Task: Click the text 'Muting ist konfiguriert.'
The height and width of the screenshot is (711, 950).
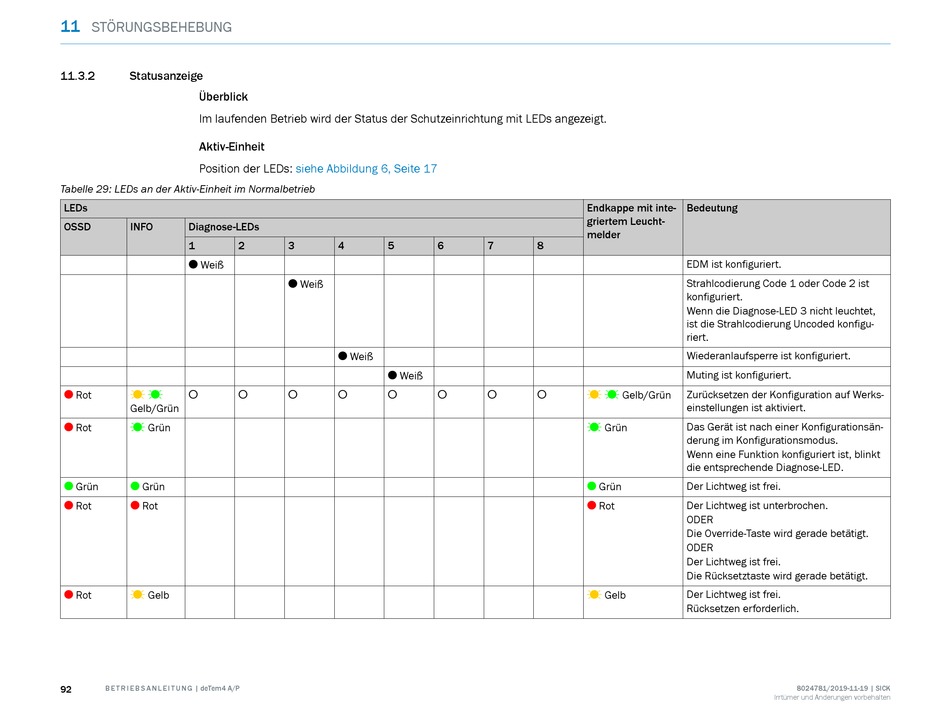Action: tap(739, 375)
